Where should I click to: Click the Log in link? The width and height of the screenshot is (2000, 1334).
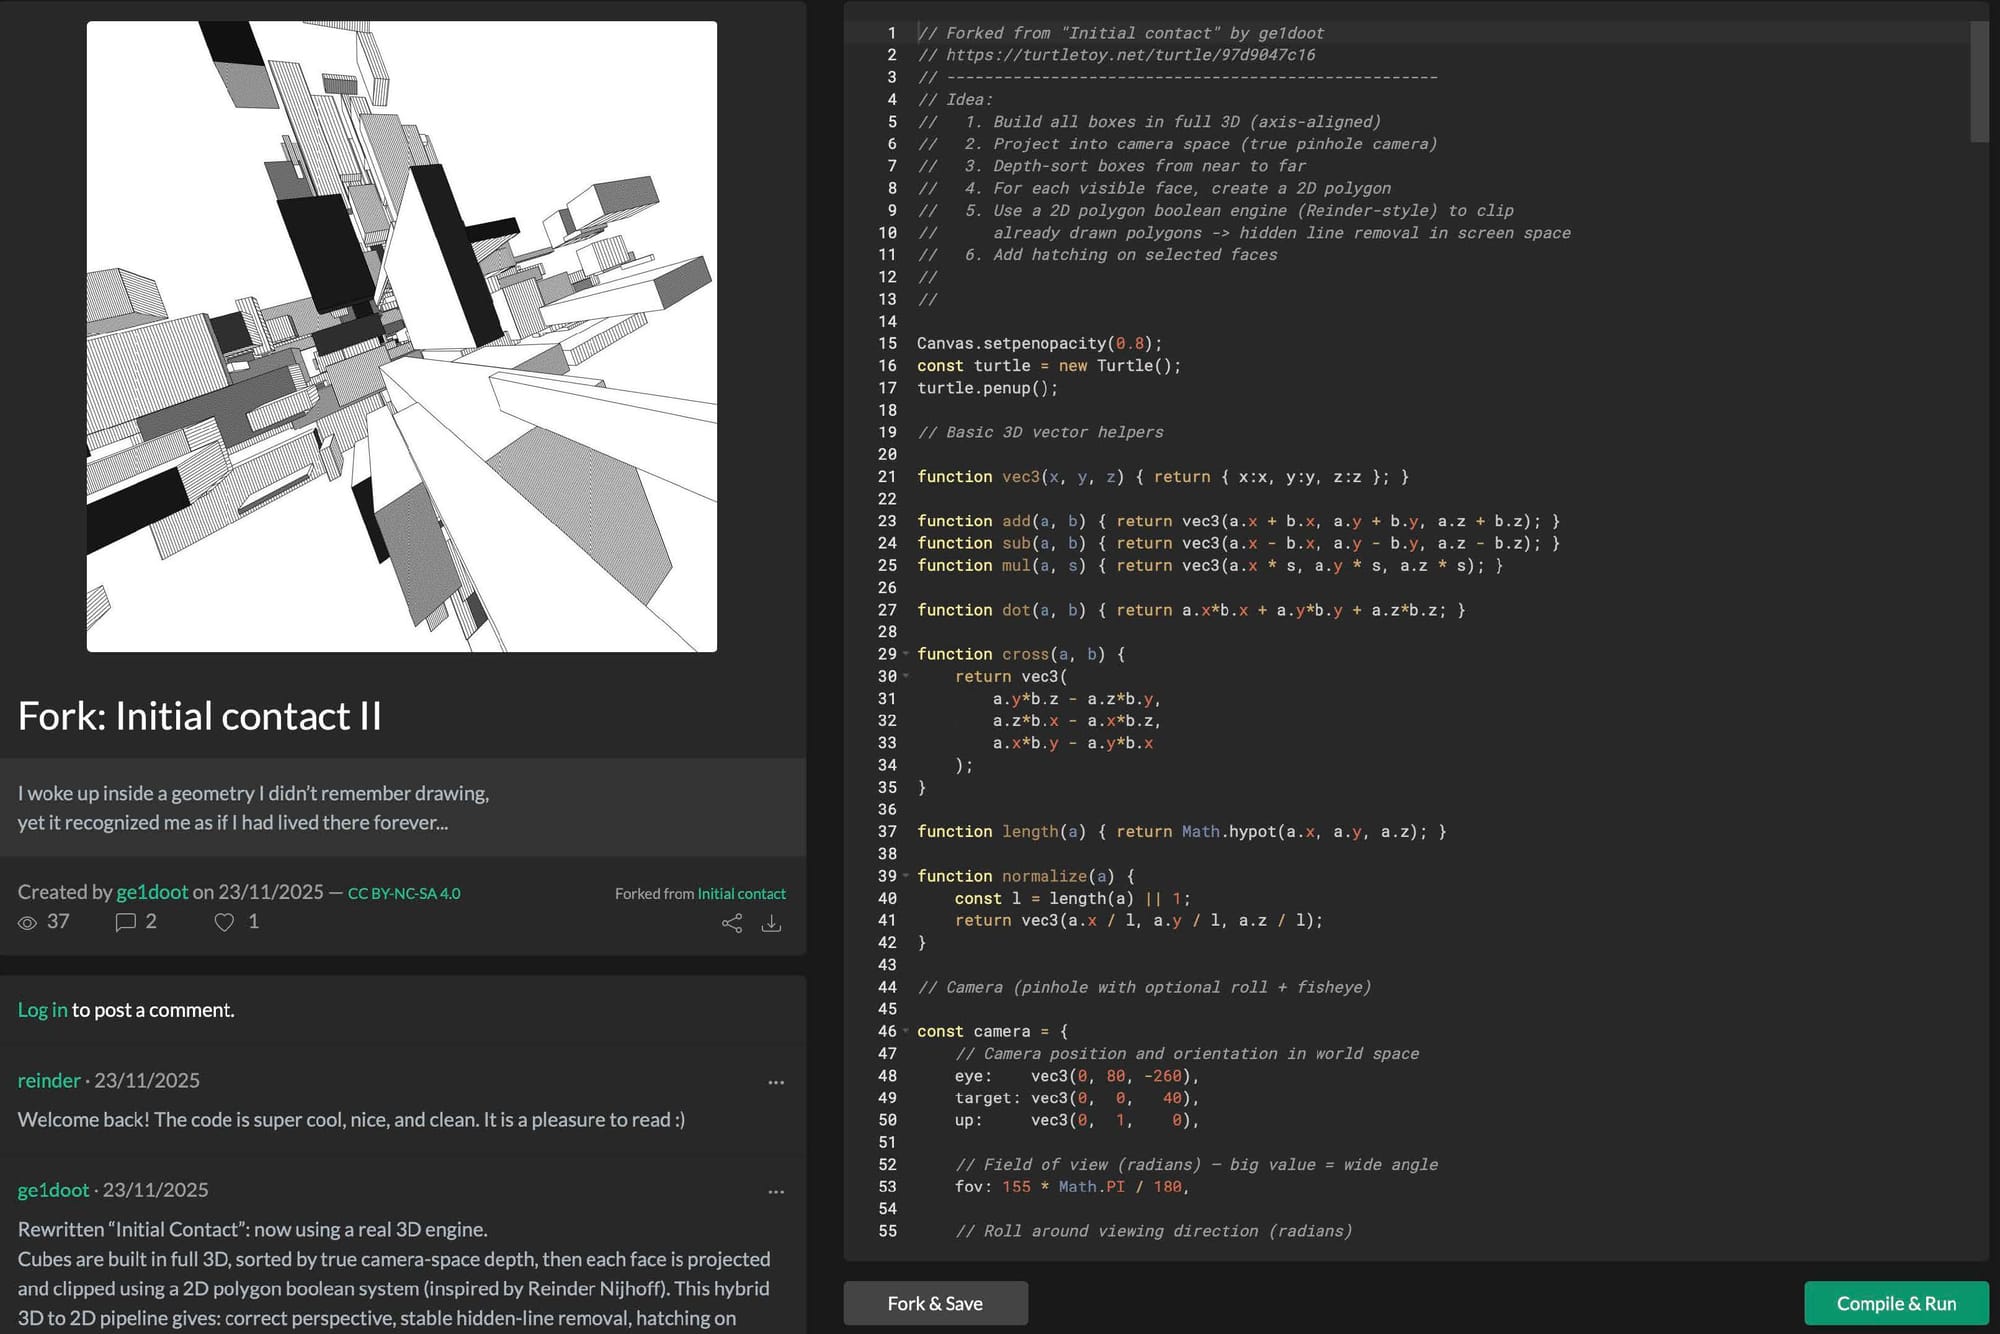point(42,1009)
